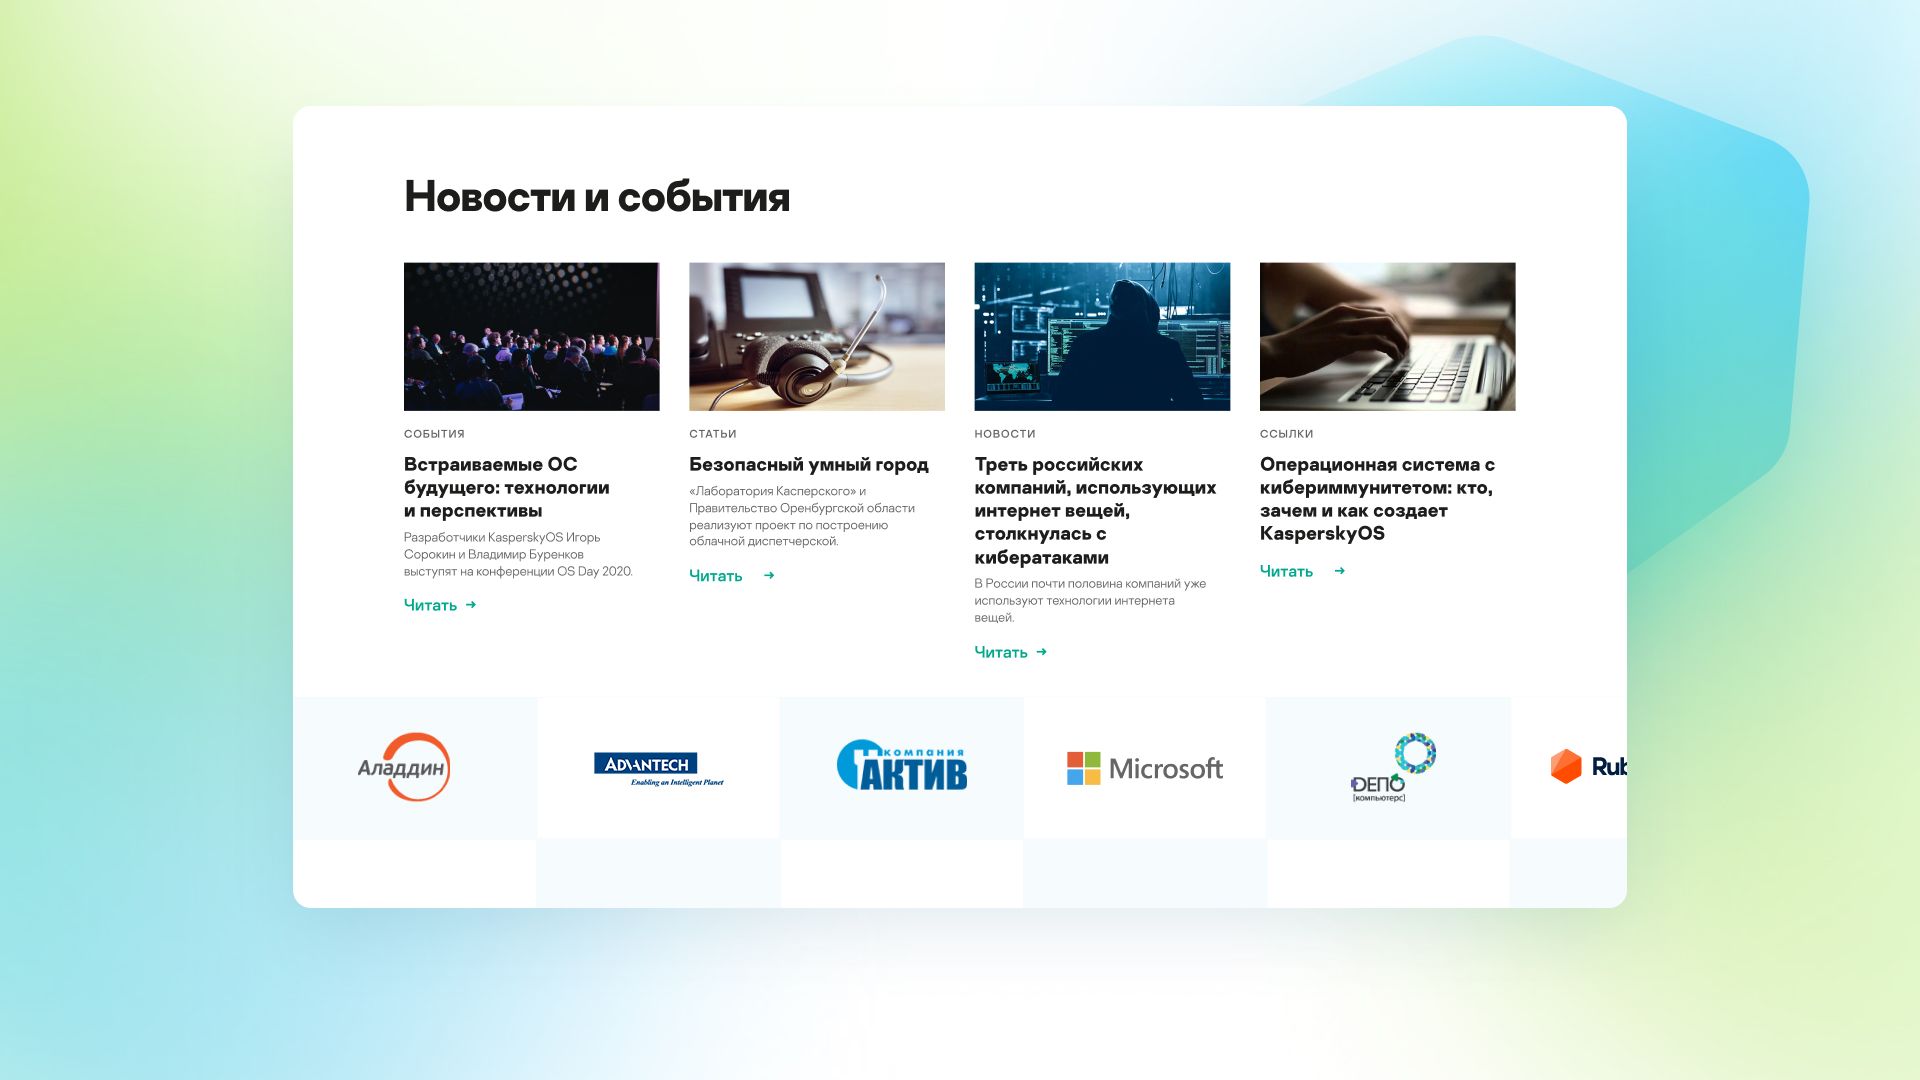Click the arrow next to Читать under Безопасный умный город

tap(769, 576)
